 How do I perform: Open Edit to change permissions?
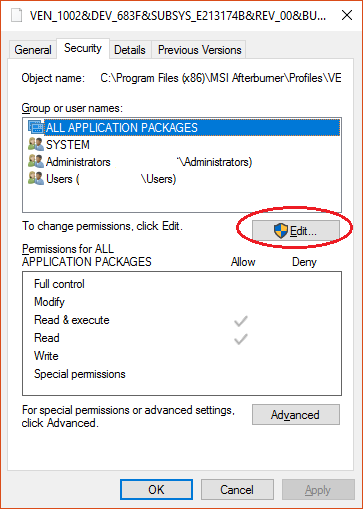(296, 230)
